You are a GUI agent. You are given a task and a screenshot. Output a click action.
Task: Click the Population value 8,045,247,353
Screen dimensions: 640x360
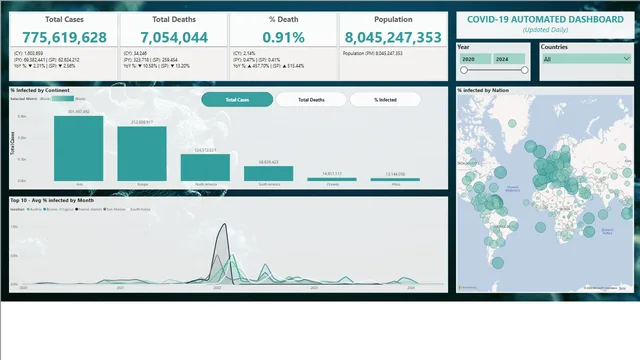(393, 38)
